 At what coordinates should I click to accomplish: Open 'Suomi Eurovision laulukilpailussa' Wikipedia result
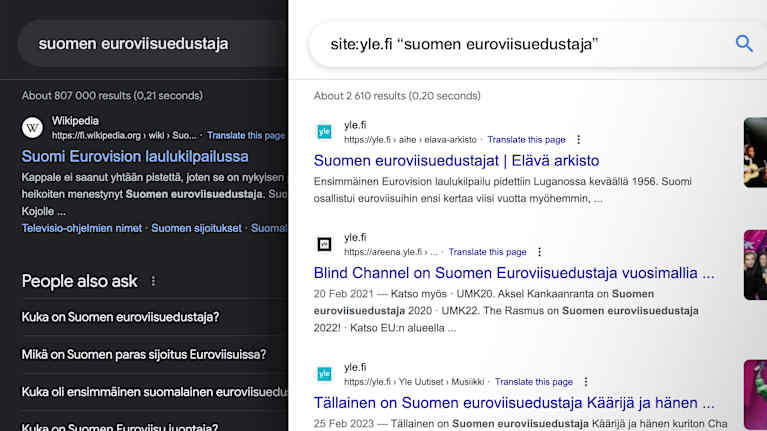[x=135, y=157]
